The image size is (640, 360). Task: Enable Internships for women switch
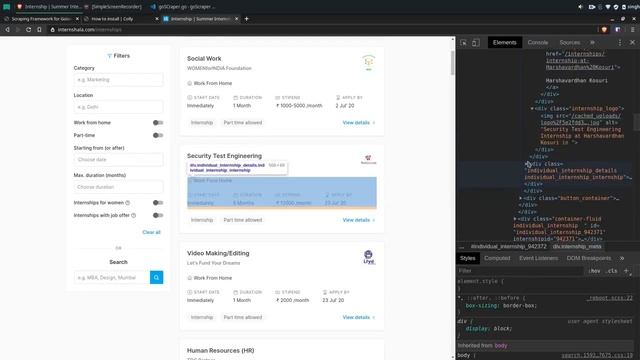(158, 202)
